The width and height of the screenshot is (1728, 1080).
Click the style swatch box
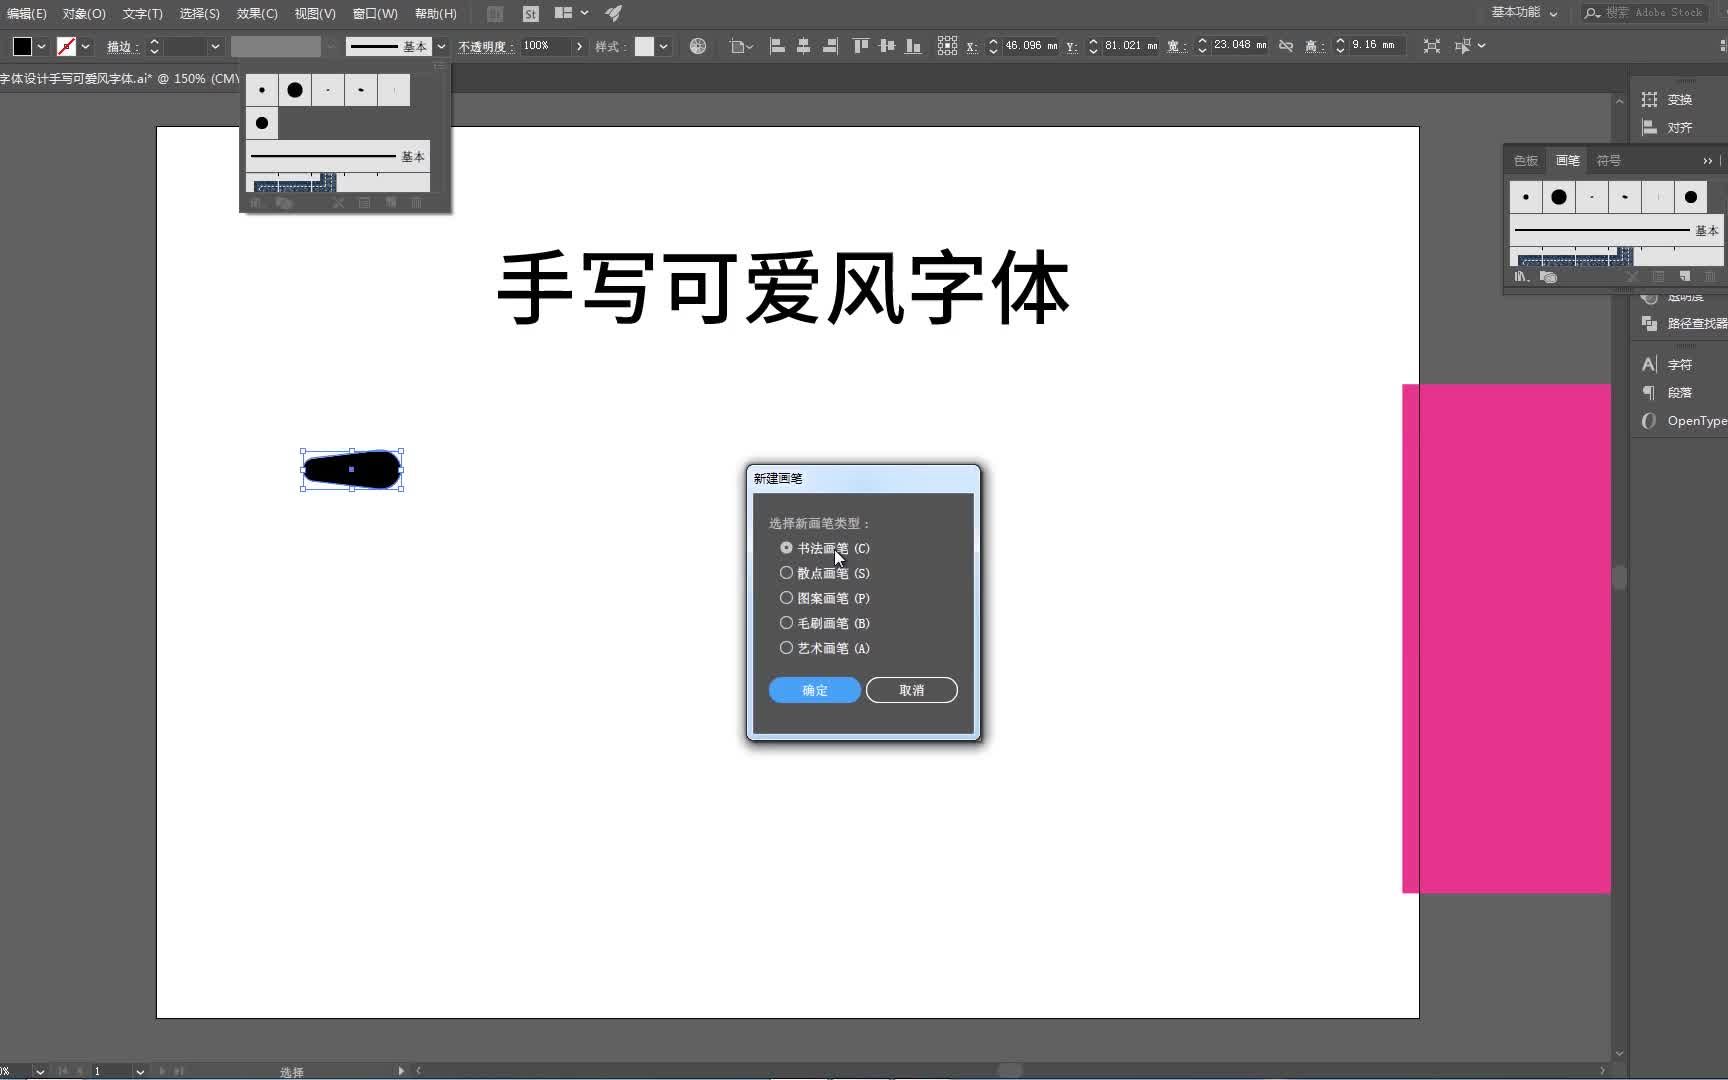[645, 46]
